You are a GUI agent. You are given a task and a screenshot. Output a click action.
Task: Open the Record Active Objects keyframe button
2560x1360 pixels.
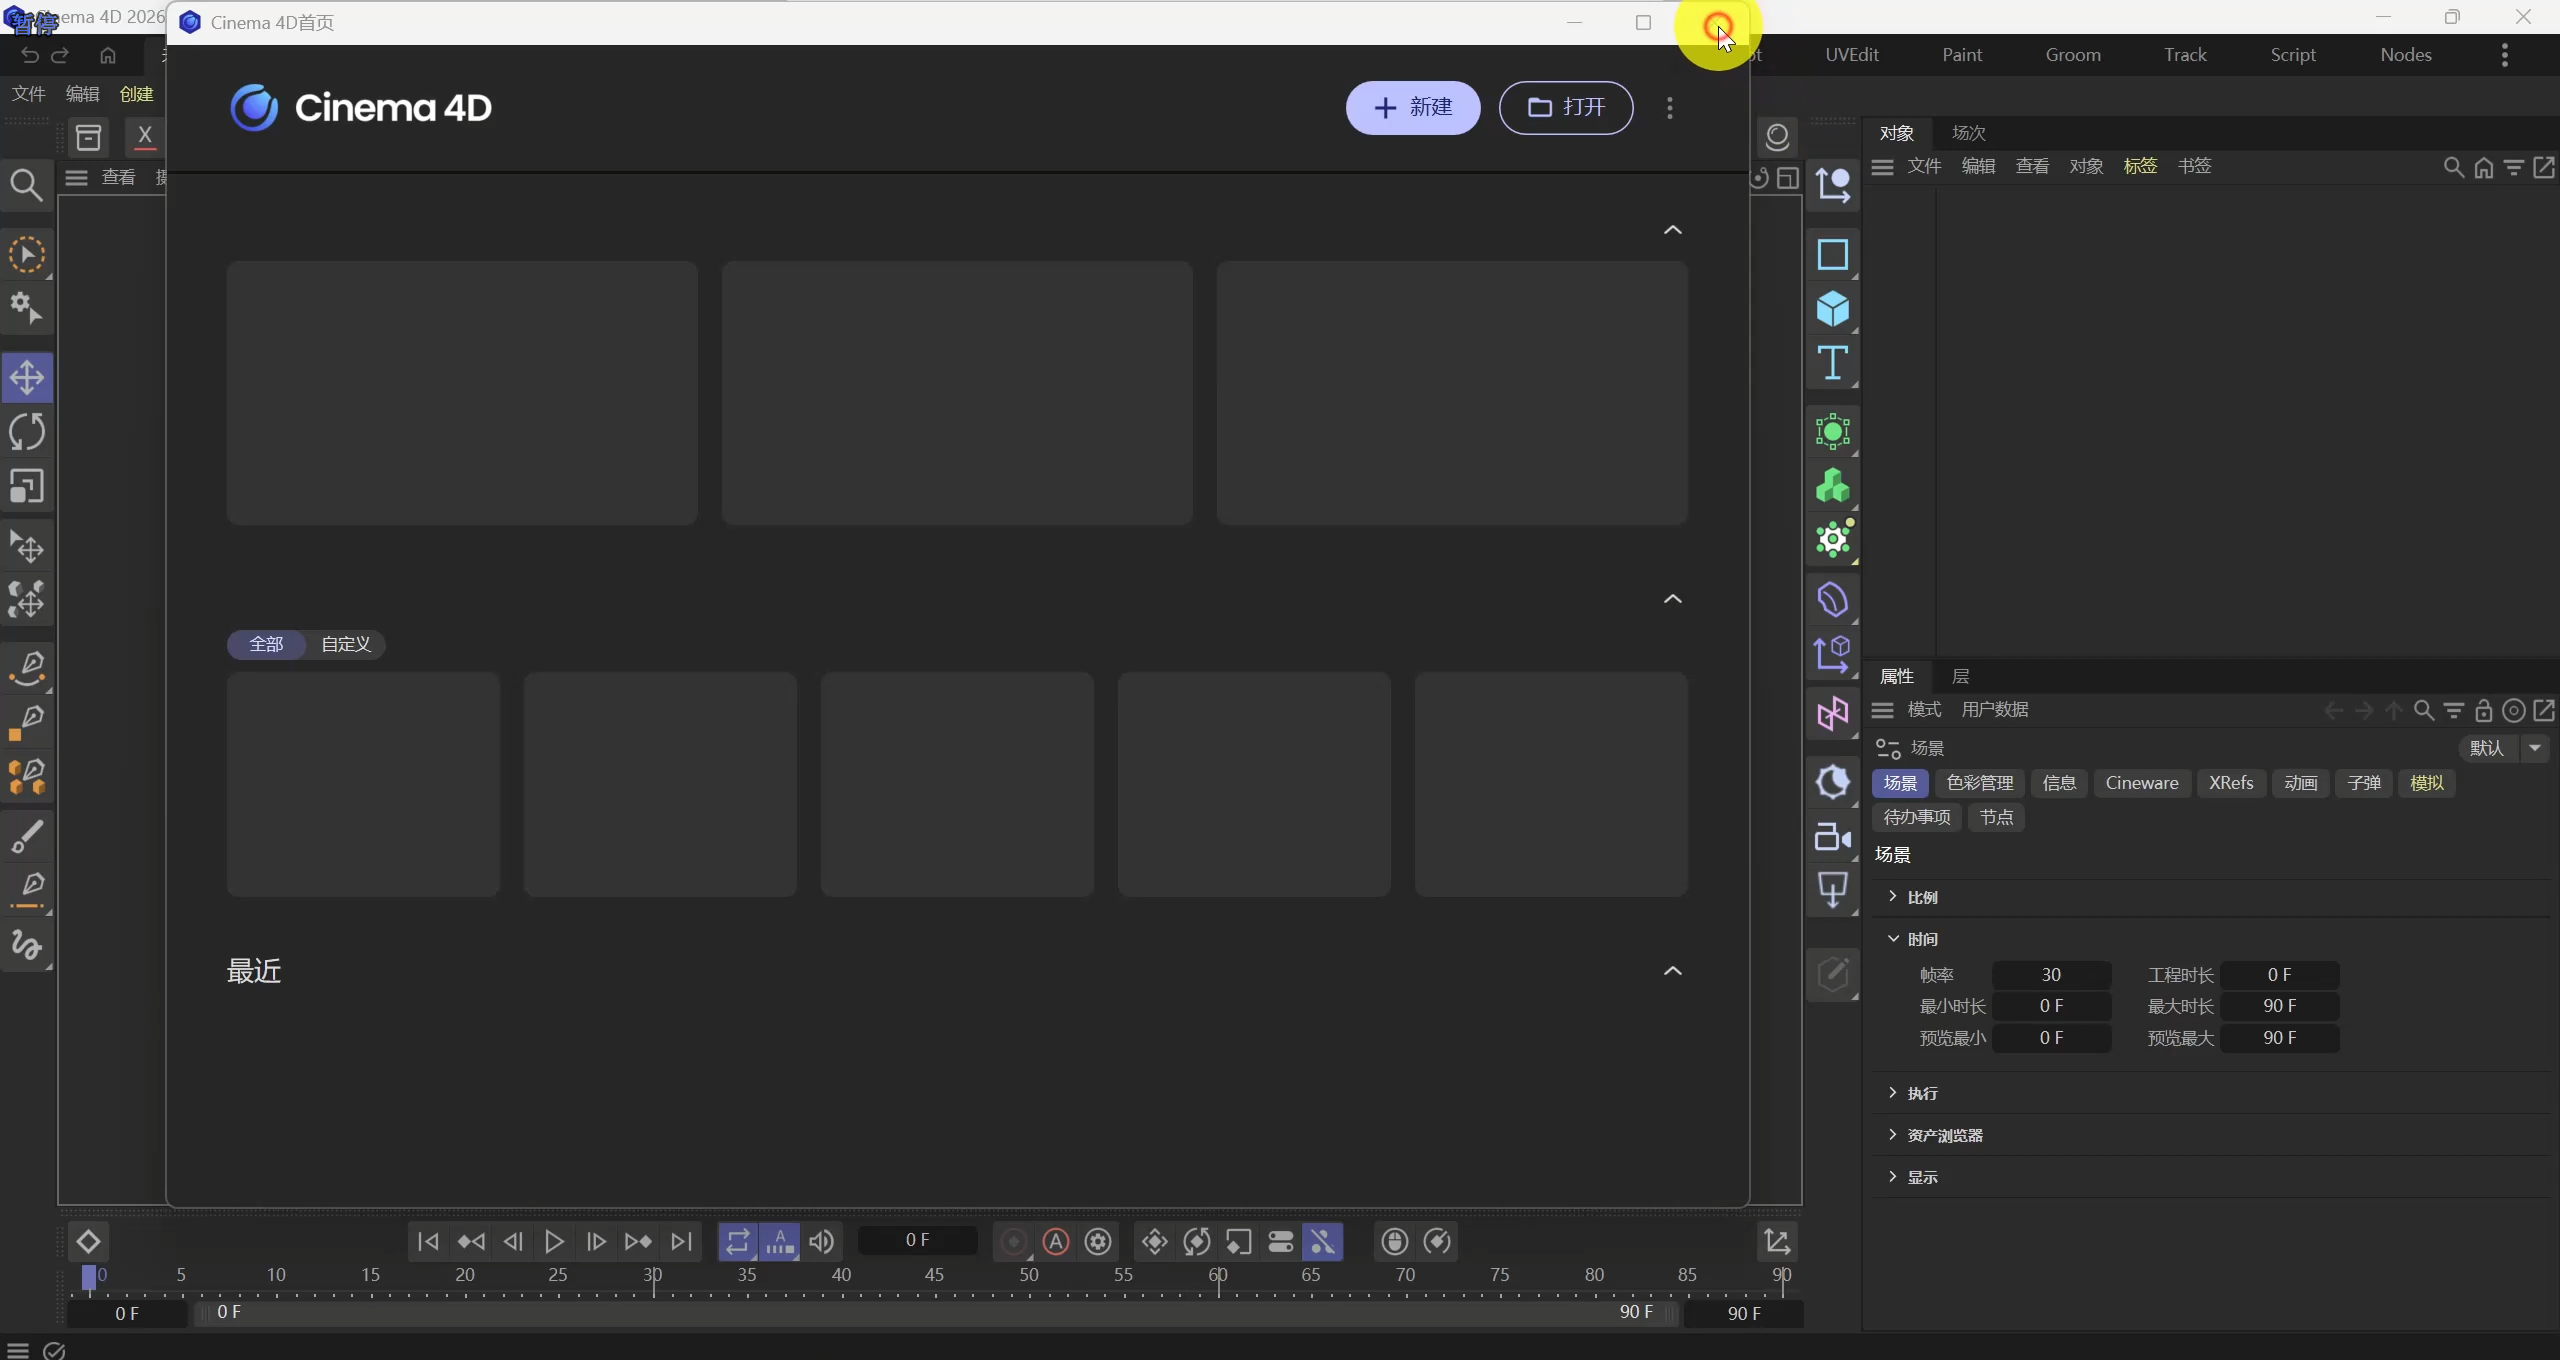(1013, 1242)
